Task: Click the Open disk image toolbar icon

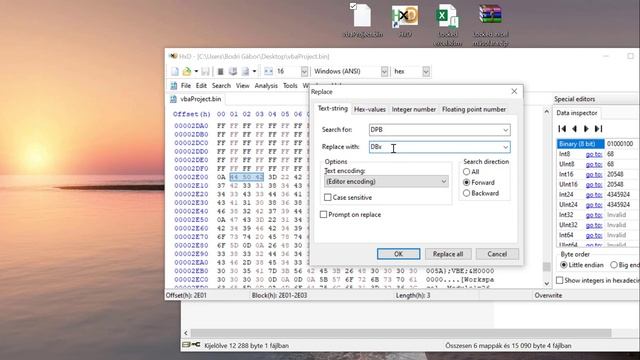Action: (x=245, y=71)
